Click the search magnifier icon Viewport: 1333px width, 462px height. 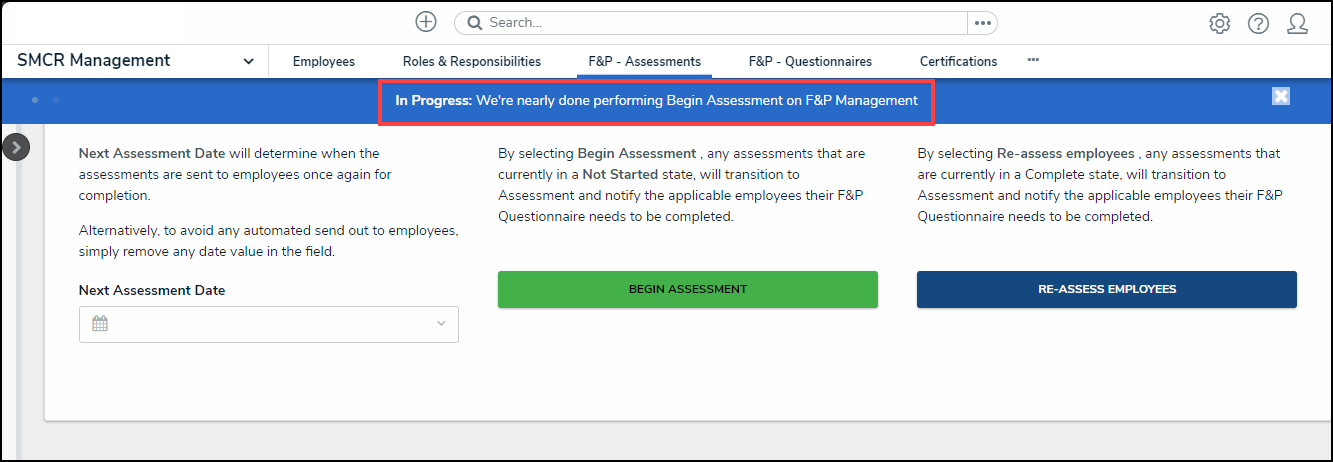[474, 22]
